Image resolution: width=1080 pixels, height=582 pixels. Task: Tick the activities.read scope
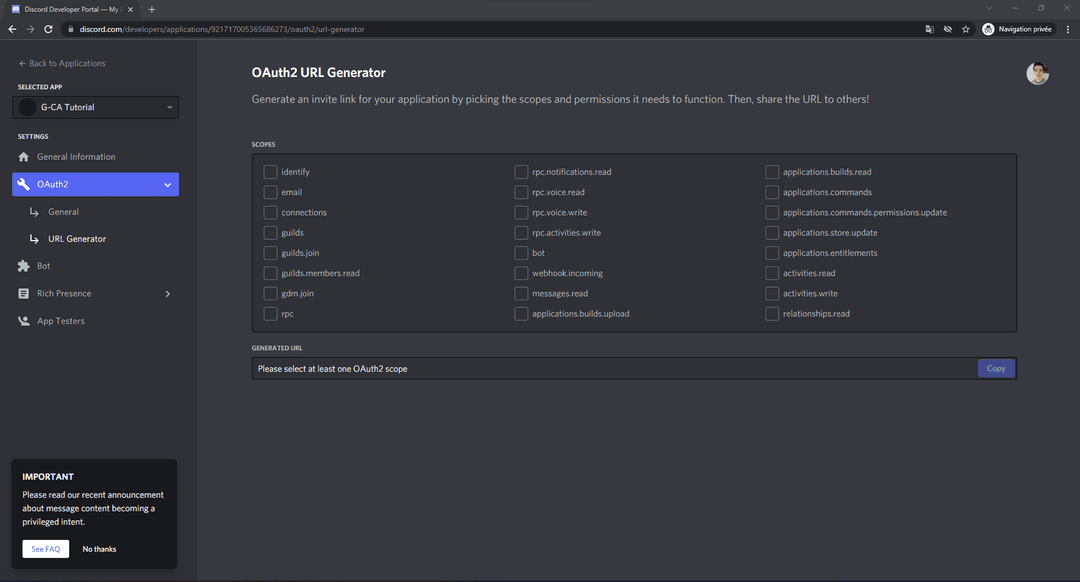coord(771,273)
